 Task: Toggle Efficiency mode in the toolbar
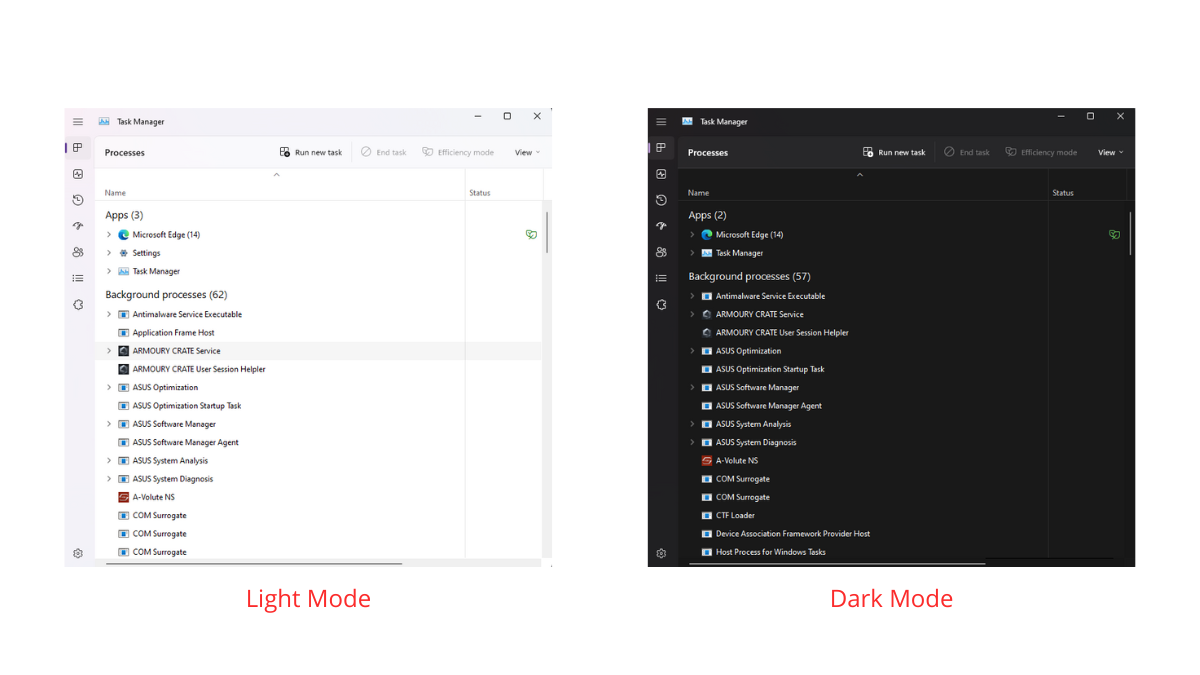pos(458,151)
